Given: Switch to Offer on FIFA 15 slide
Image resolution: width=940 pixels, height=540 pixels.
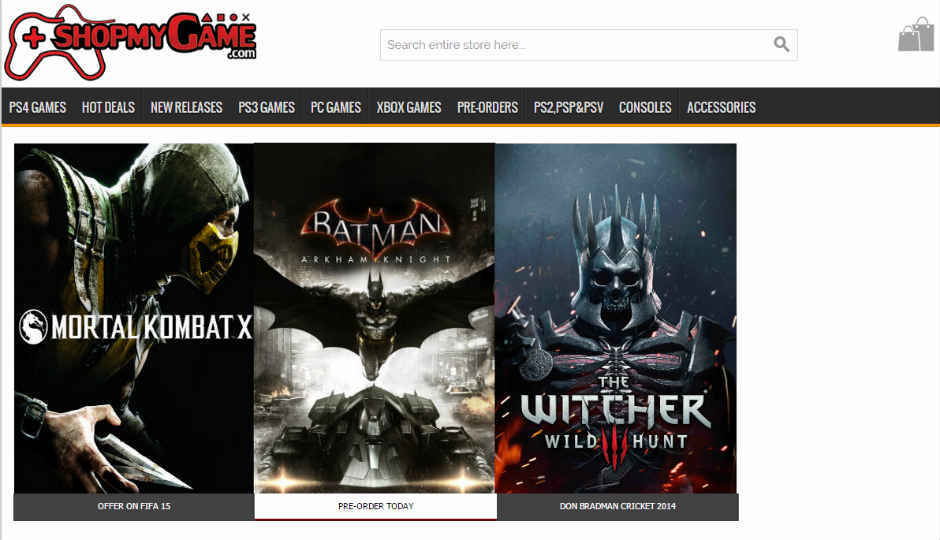Looking at the screenshot, I should coord(134,506).
